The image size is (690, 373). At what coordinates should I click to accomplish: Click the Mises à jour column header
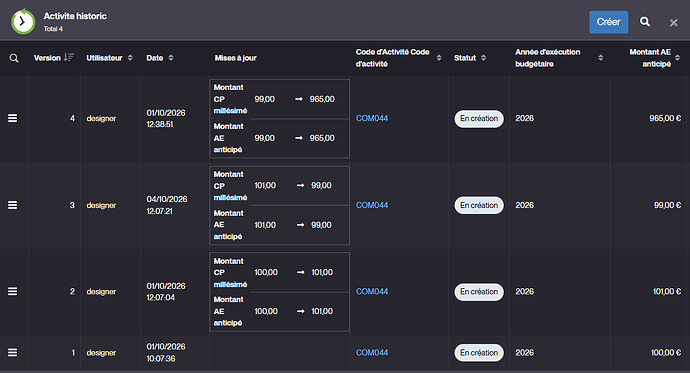tap(235, 58)
